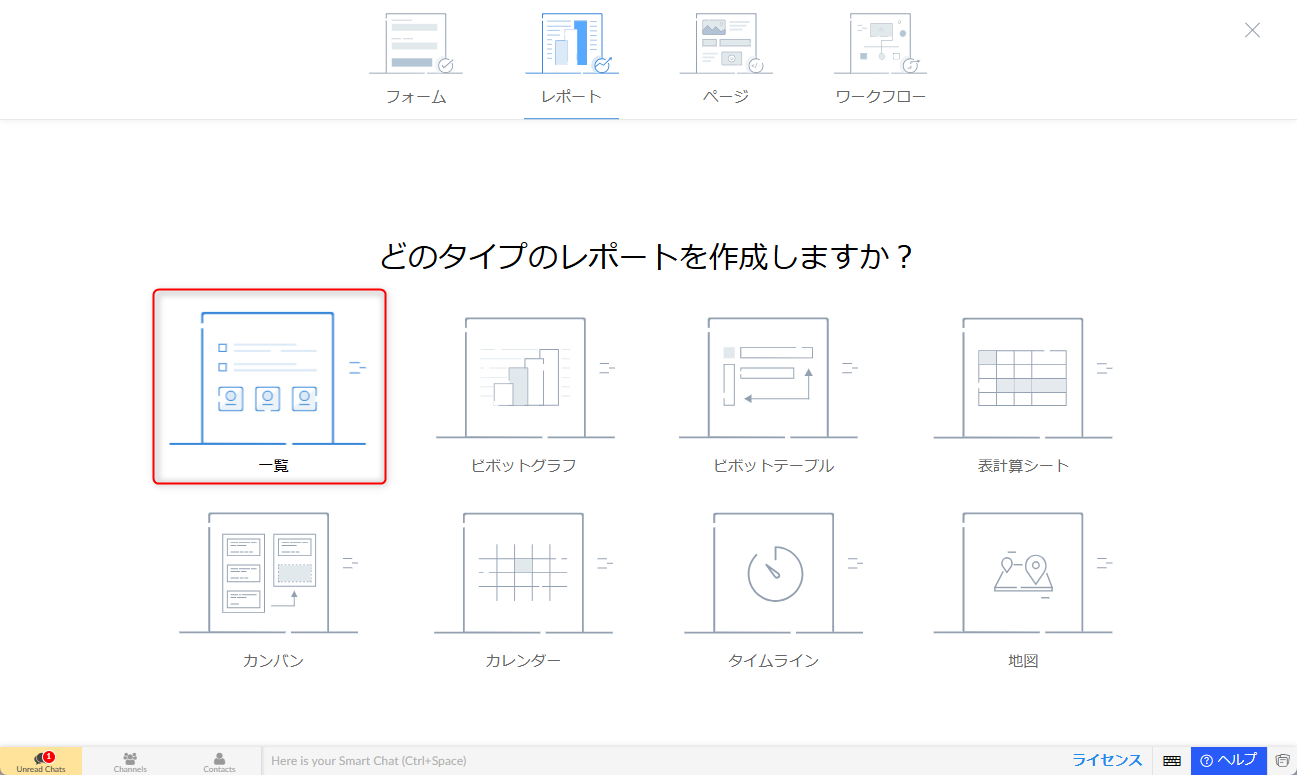Image resolution: width=1297 pixels, height=775 pixels.
Task: Click the keyboard shortcuts icon
Action: [1172, 761]
